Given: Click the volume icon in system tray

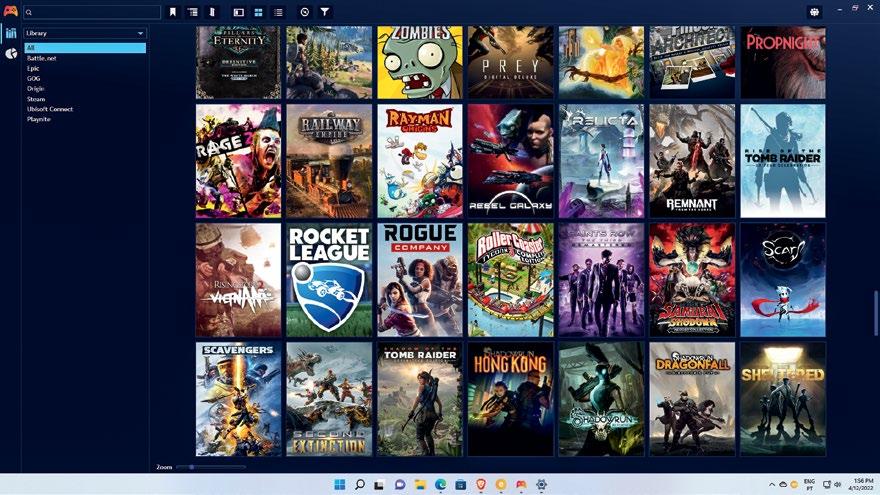Looking at the screenshot, I should (x=837, y=484).
